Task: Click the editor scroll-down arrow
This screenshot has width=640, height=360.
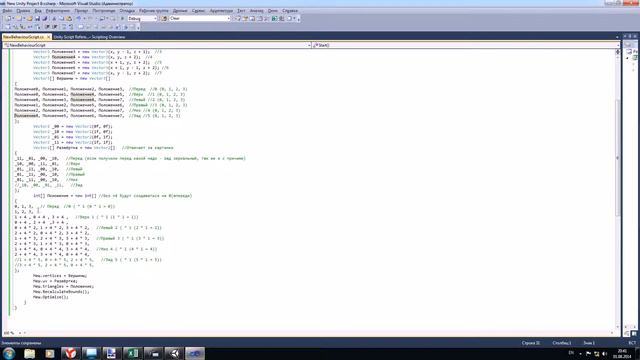Action: click(617, 327)
